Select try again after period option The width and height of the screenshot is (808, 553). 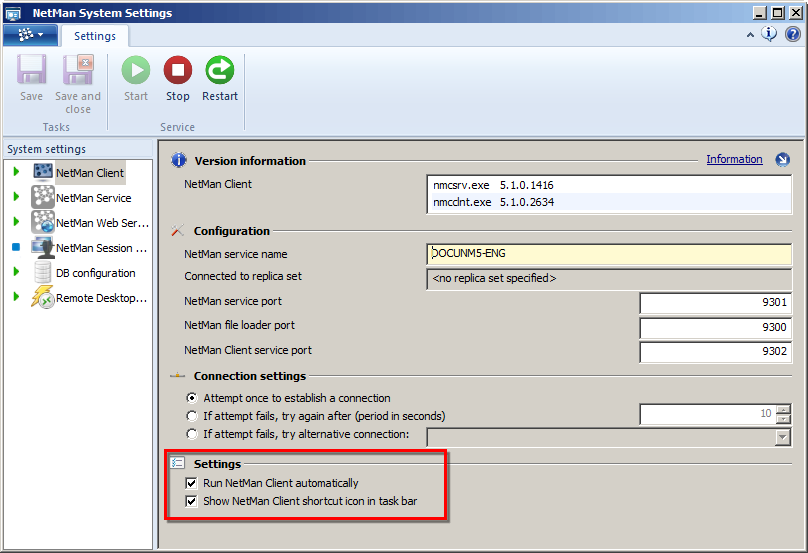point(192,416)
